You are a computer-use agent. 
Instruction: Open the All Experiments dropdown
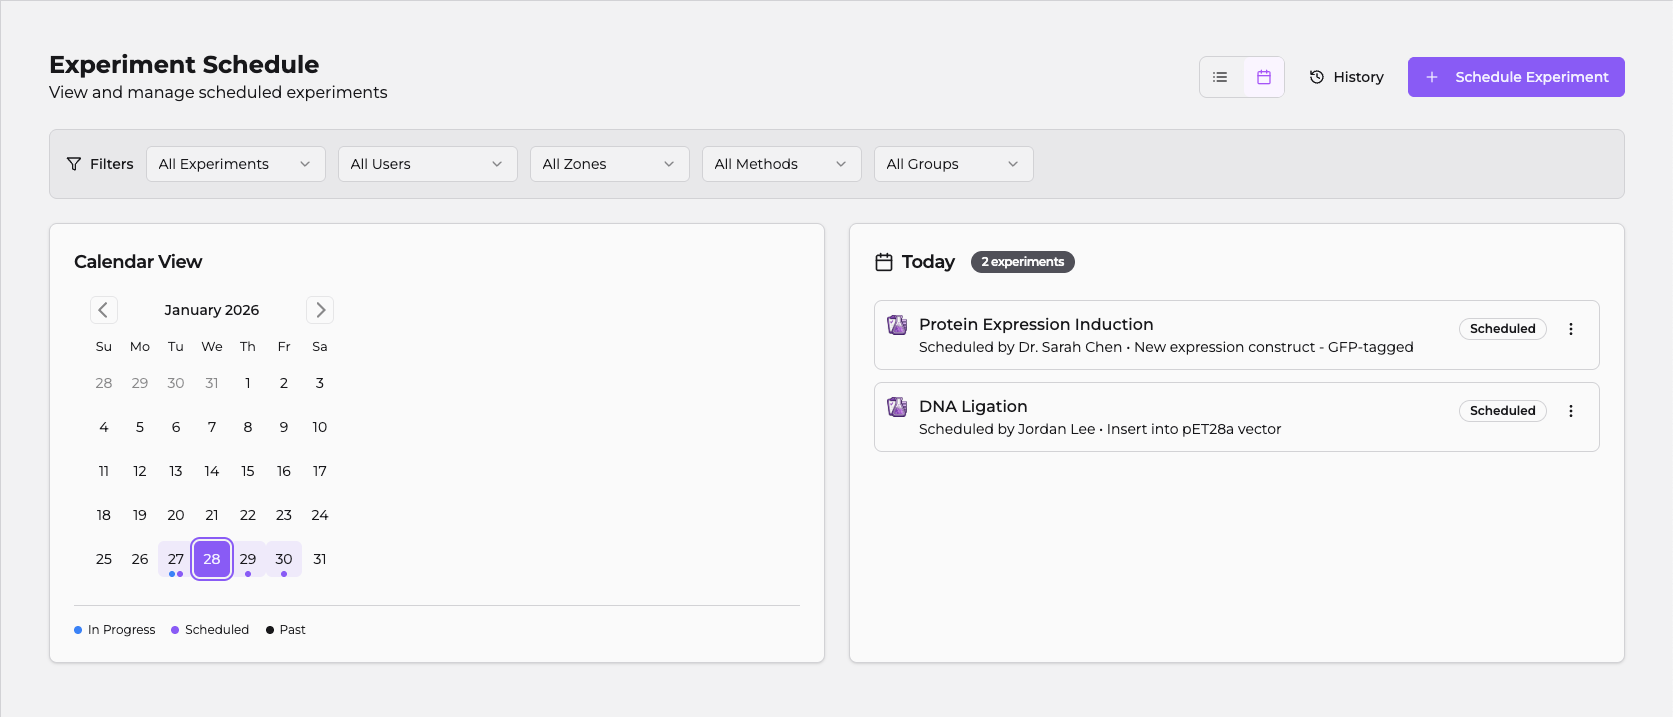pos(236,164)
